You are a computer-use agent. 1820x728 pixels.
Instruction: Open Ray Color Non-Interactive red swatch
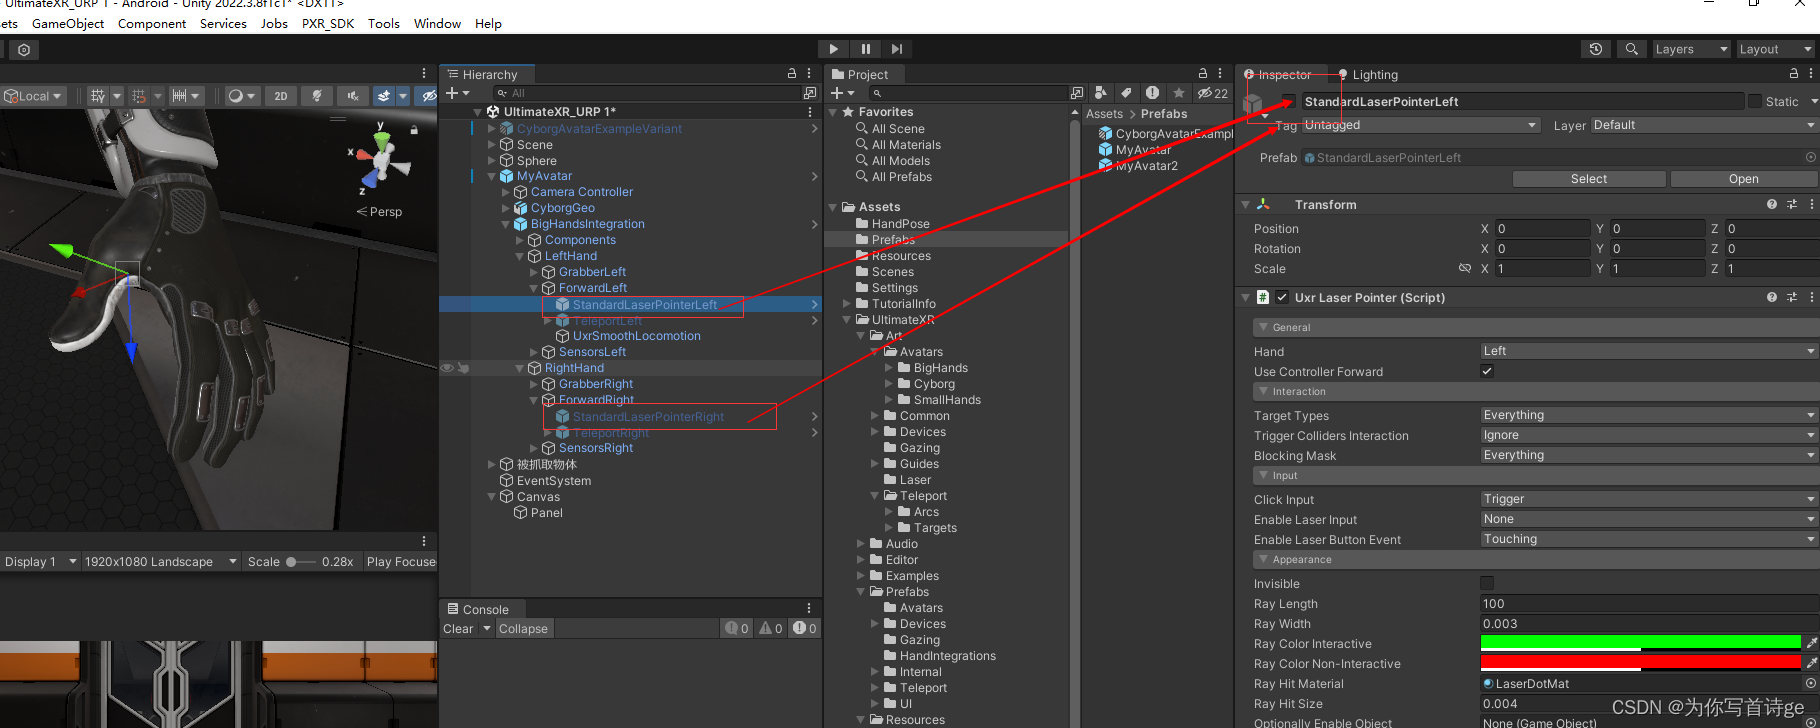pos(1641,663)
